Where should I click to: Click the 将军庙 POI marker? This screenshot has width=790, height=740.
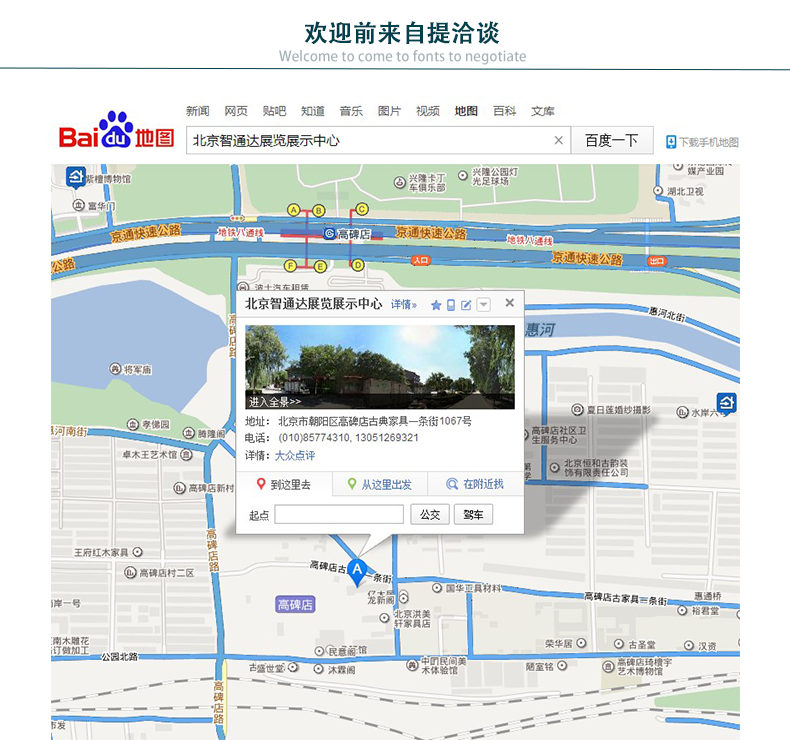click(x=115, y=369)
